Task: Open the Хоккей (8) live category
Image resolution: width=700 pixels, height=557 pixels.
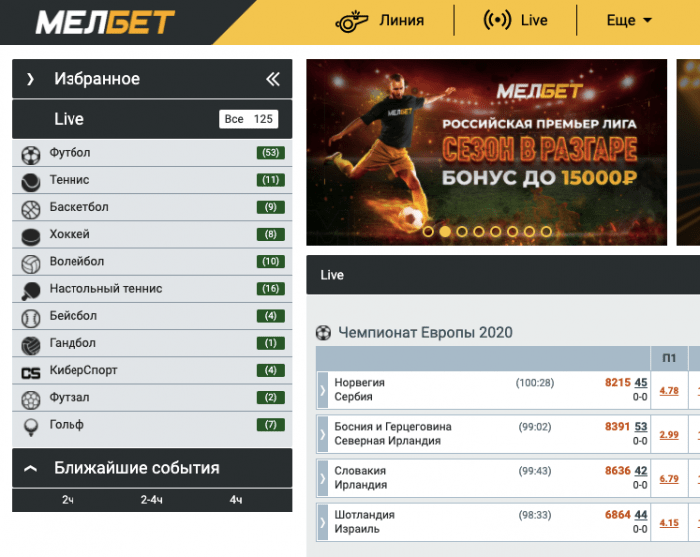Action: pyautogui.click(x=152, y=235)
